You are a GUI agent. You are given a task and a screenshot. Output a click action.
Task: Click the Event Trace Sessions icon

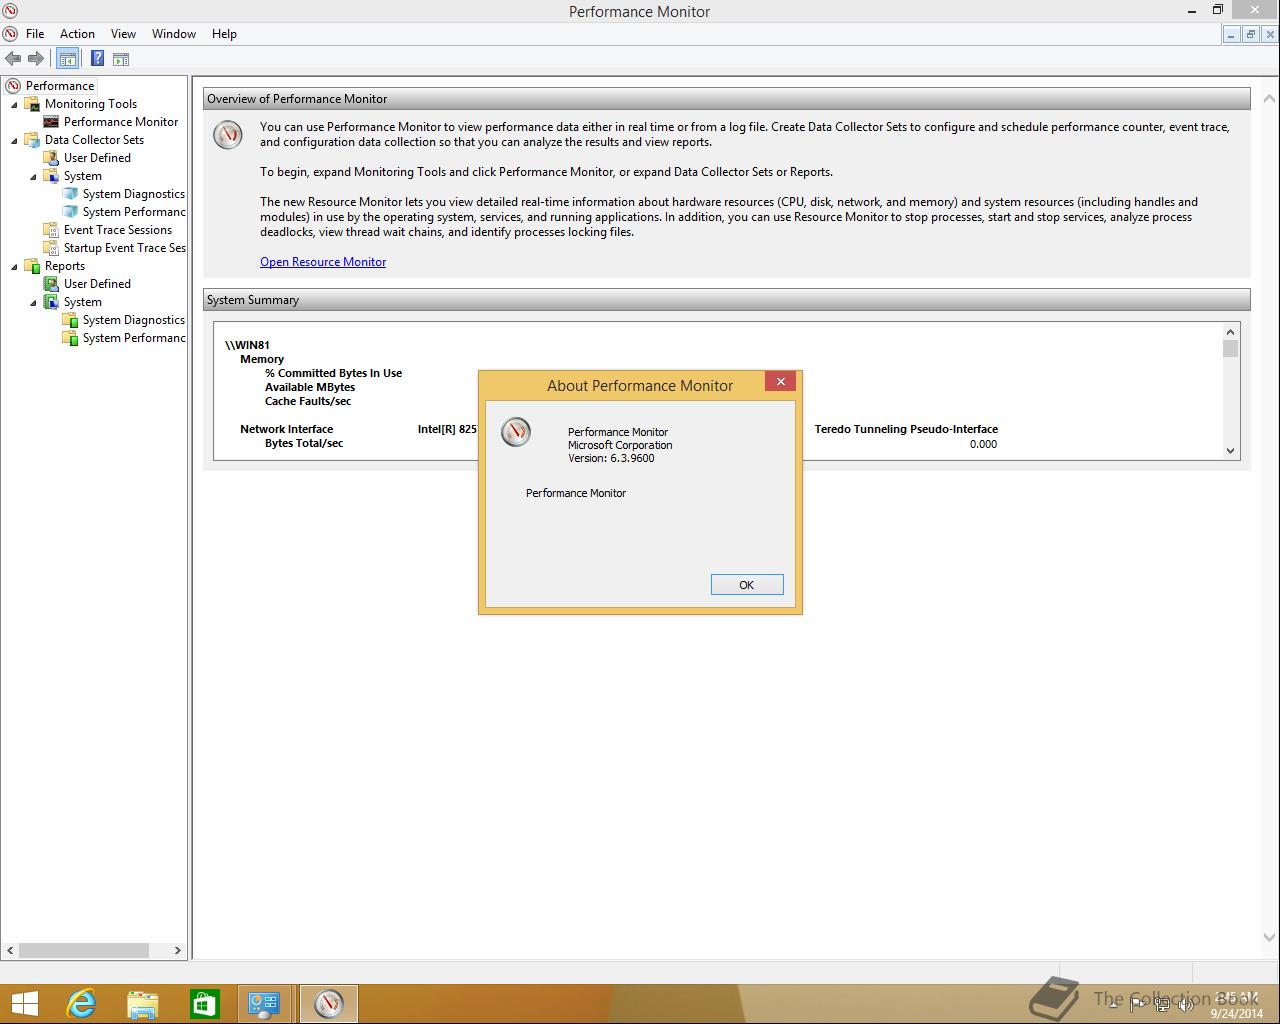tap(51, 230)
